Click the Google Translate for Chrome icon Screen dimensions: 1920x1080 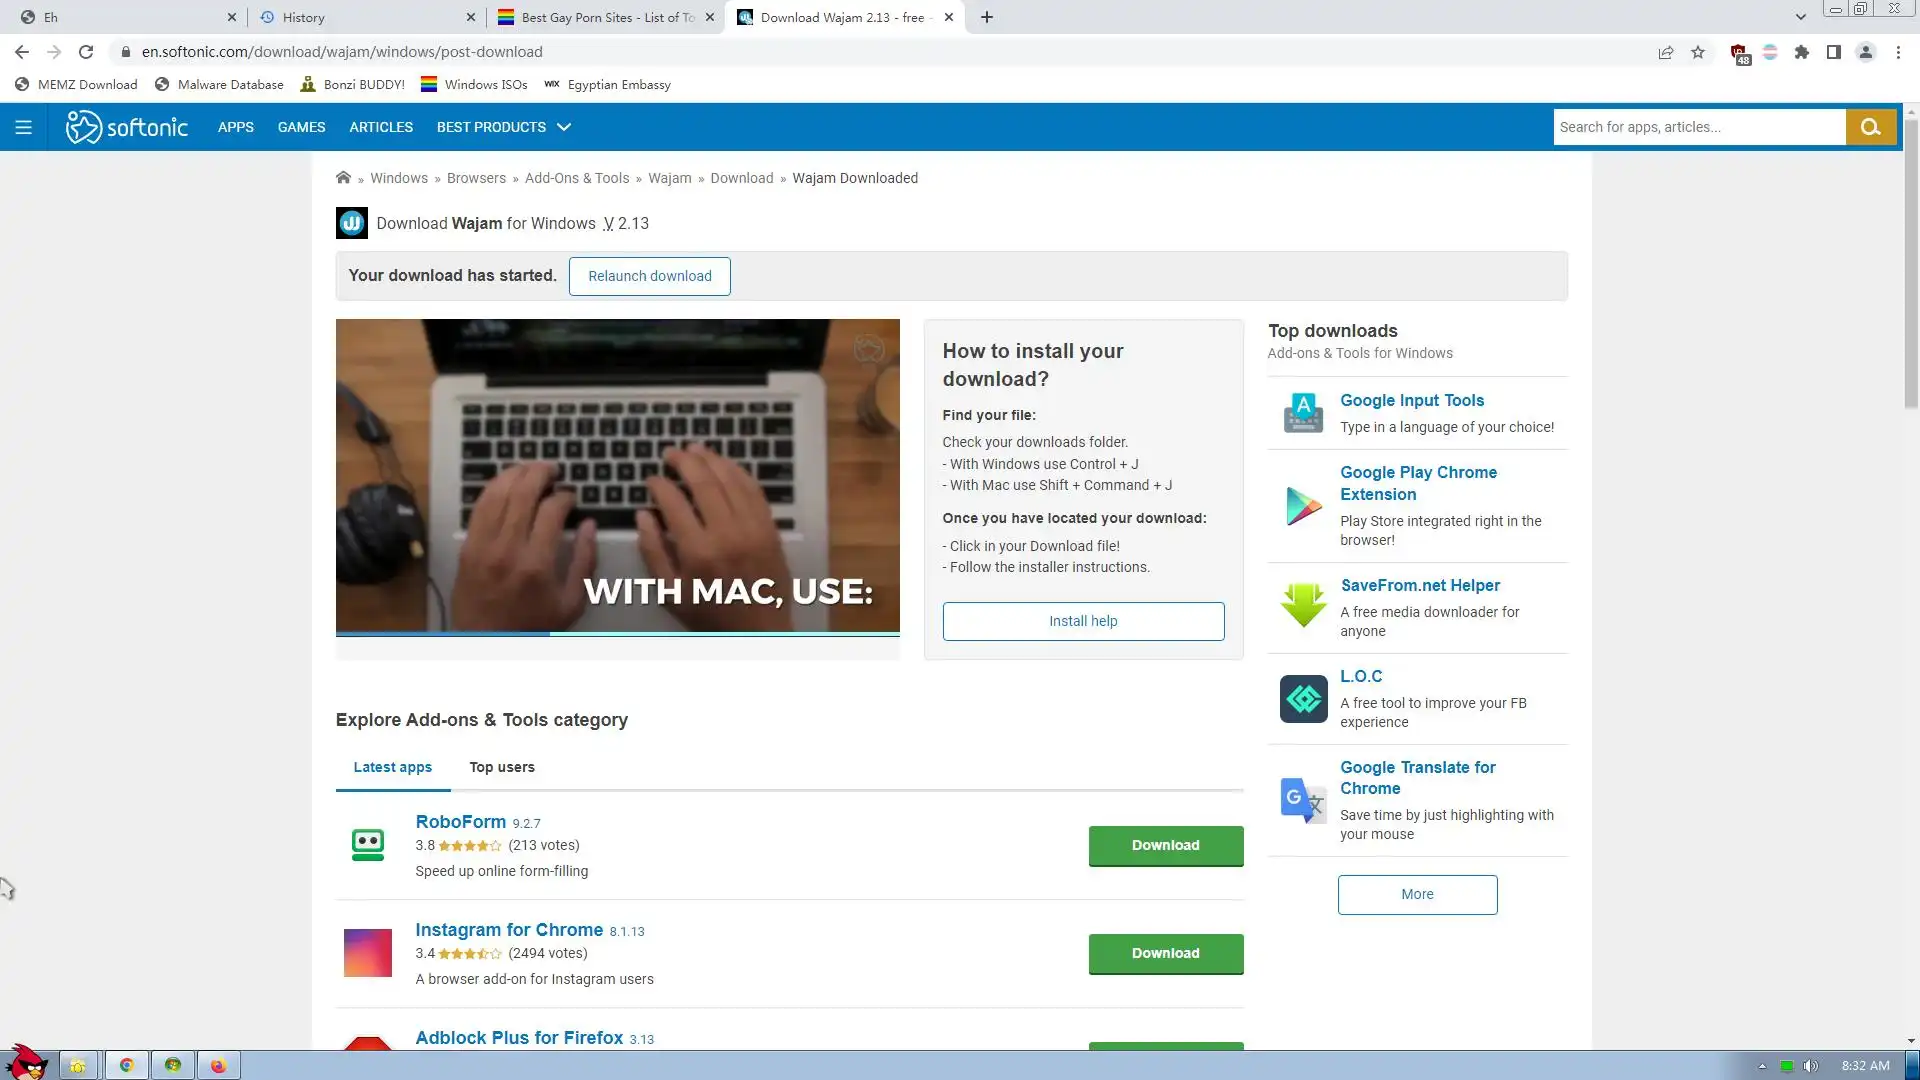1303,800
